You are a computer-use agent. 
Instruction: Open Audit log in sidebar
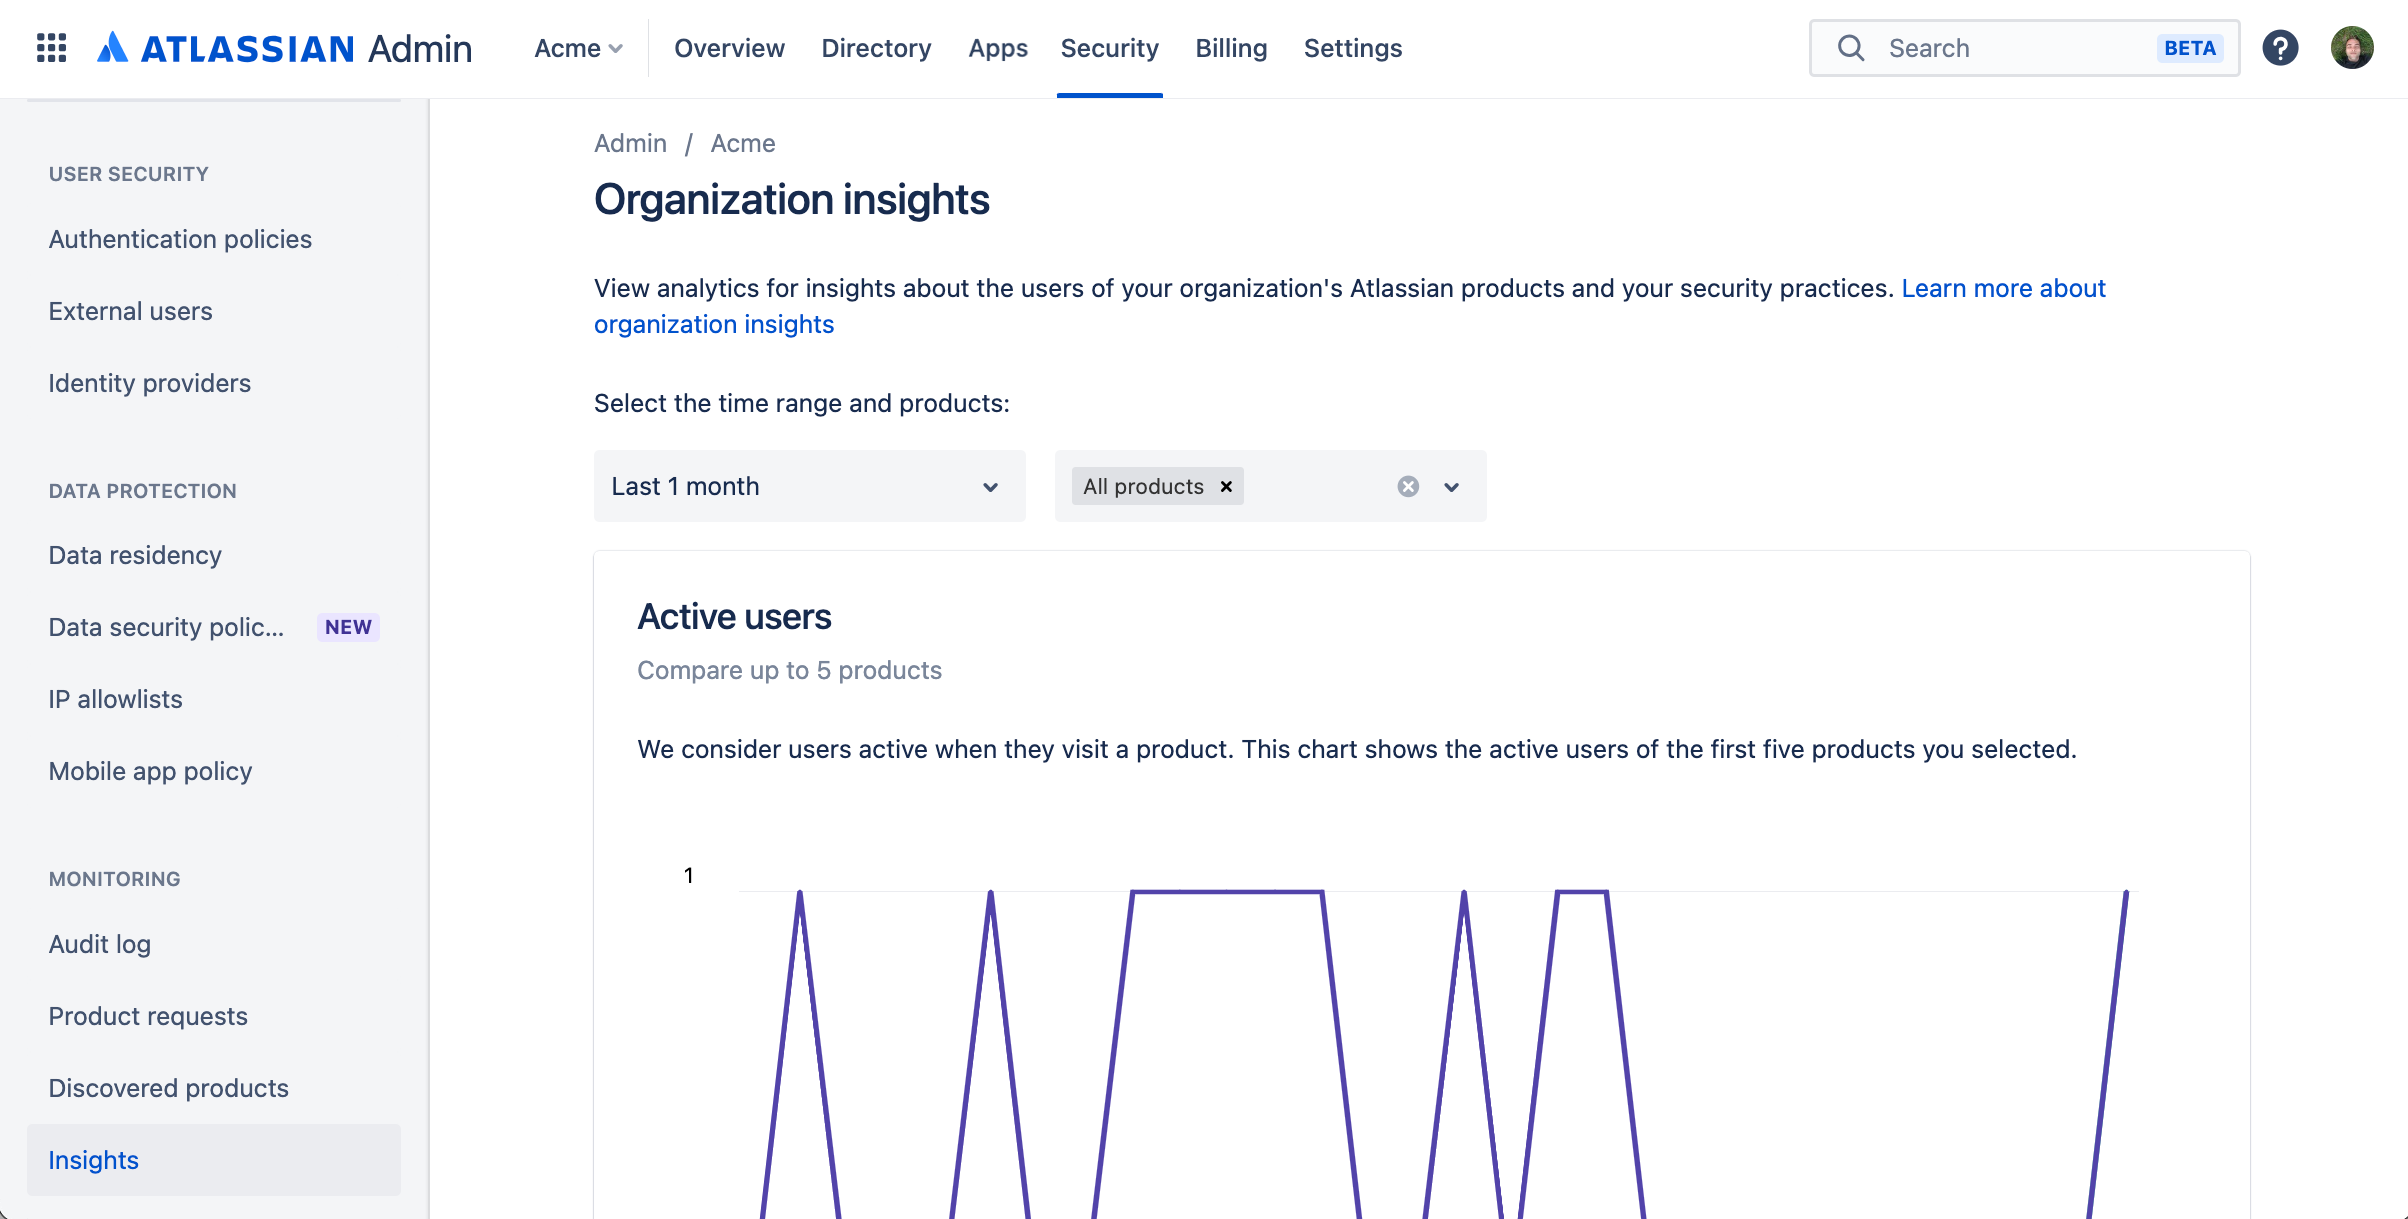click(100, 944)
